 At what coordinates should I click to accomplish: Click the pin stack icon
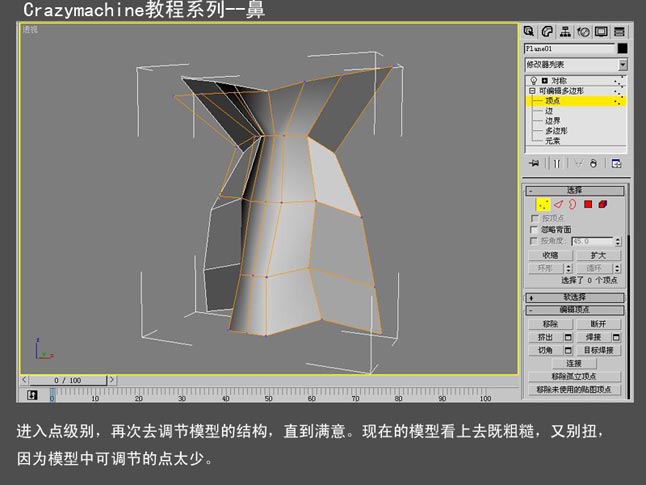(534, 164)
